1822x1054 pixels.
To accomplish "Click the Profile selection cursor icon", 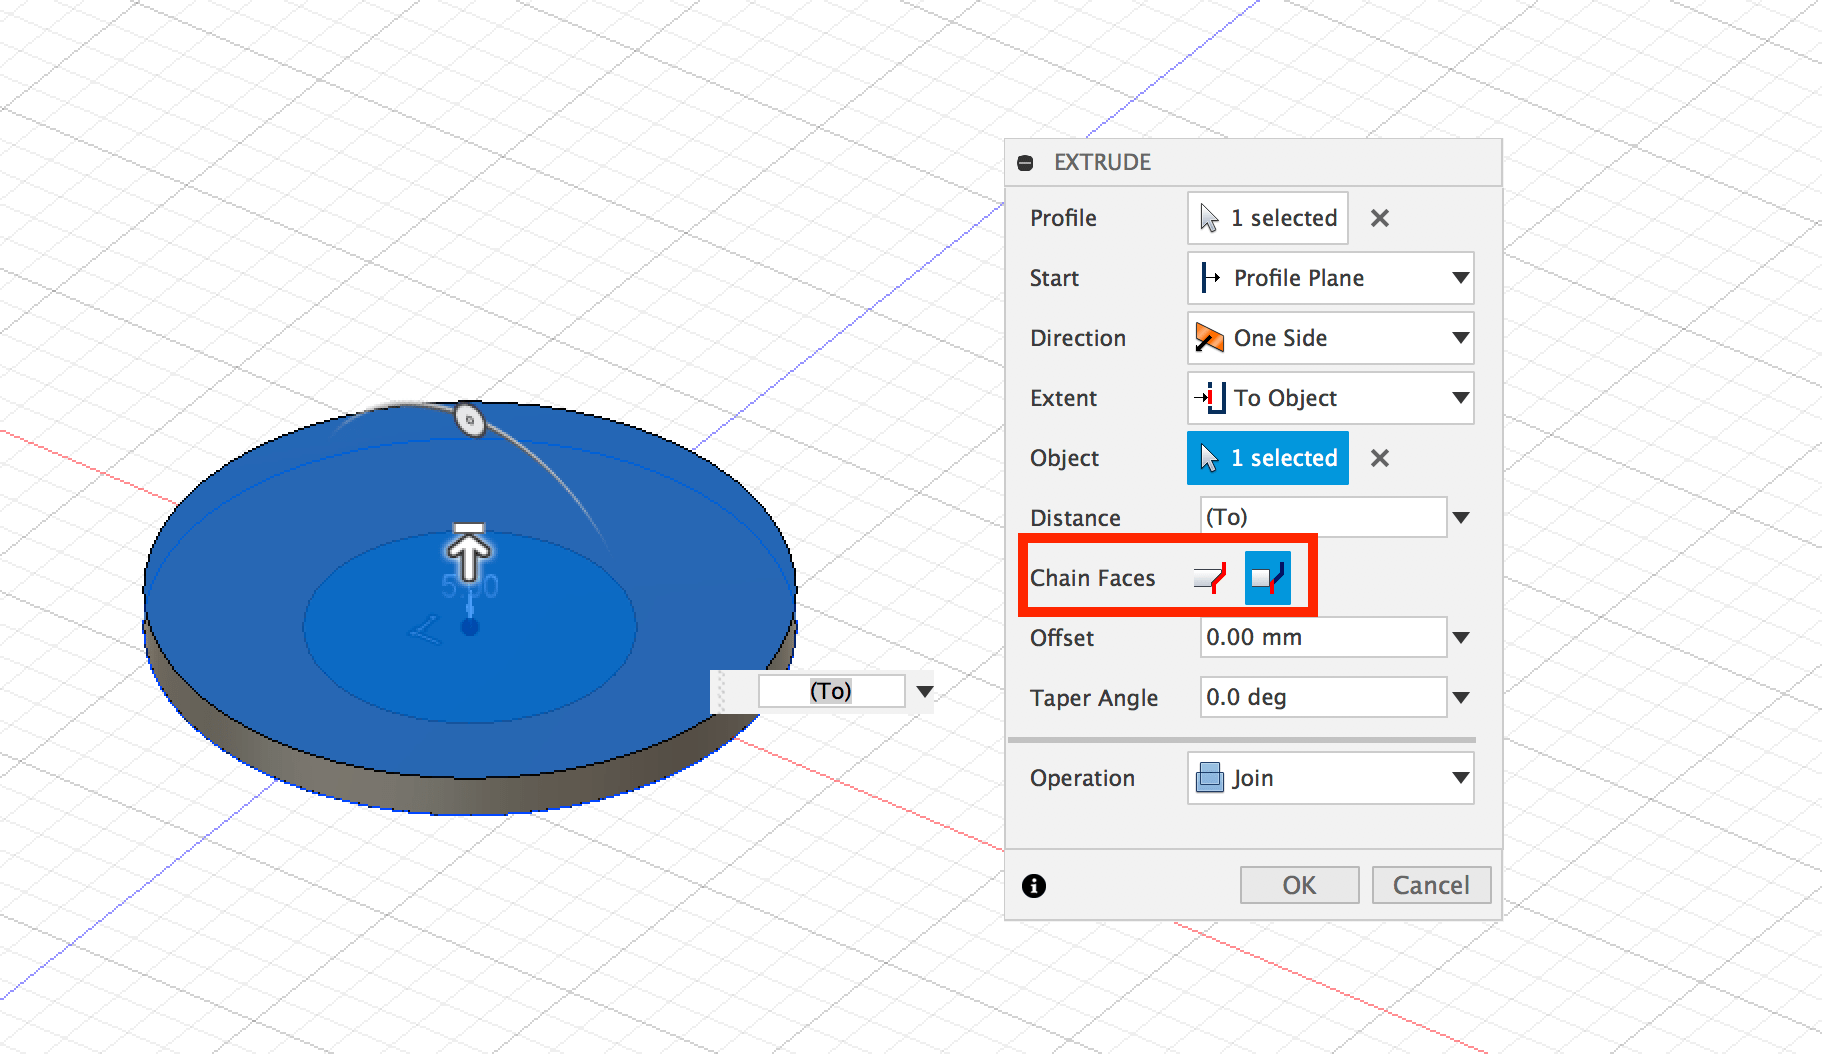I will [x=1209, y=218].
